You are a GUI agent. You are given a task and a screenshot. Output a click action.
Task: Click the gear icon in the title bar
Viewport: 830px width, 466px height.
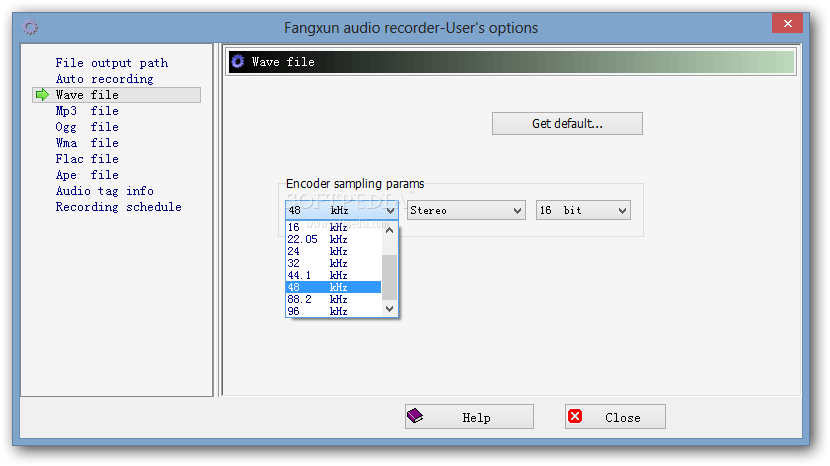[x=30, y=27]
